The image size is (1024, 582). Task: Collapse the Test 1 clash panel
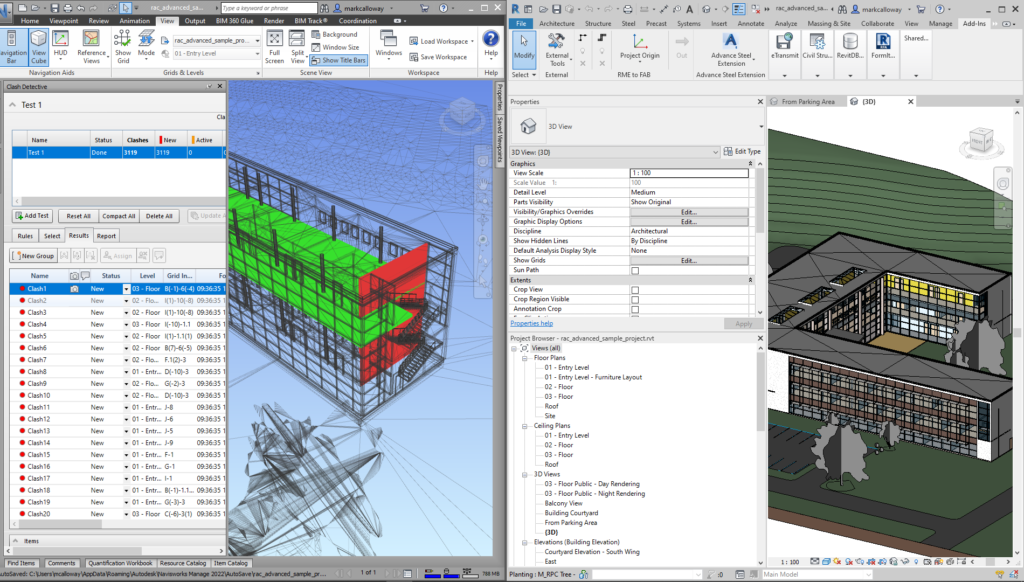[x=12, y=105]
